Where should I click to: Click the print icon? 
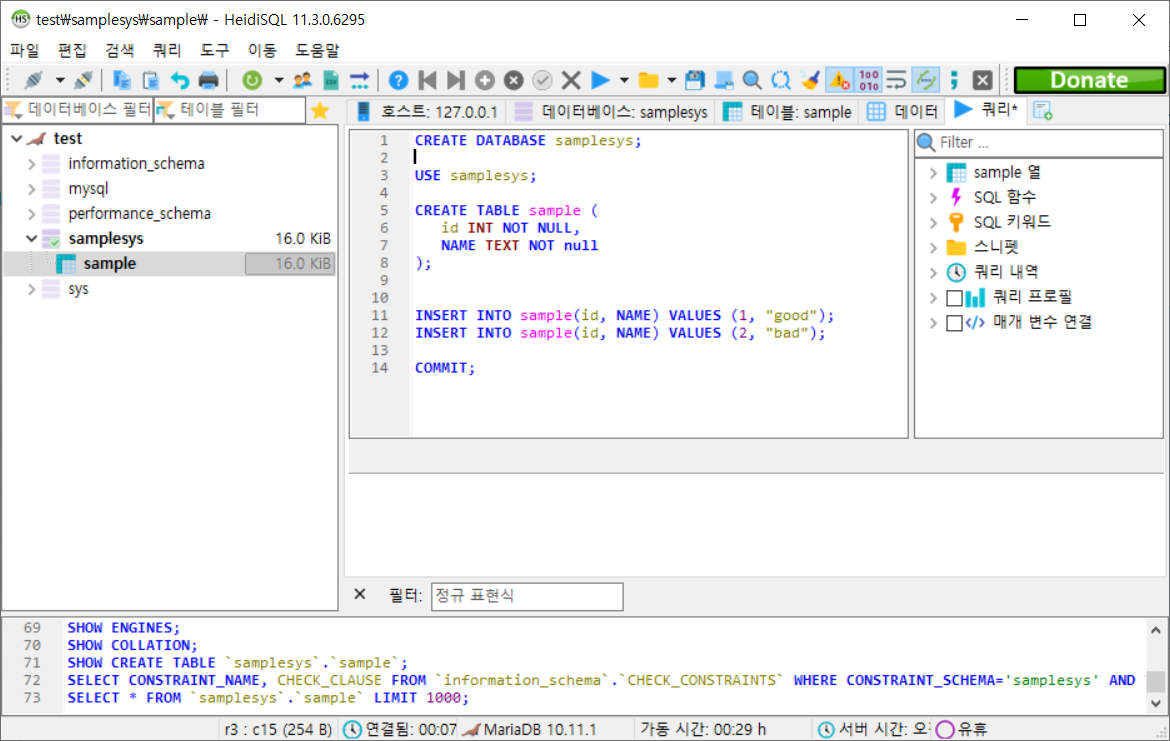(x=209, y=80)
